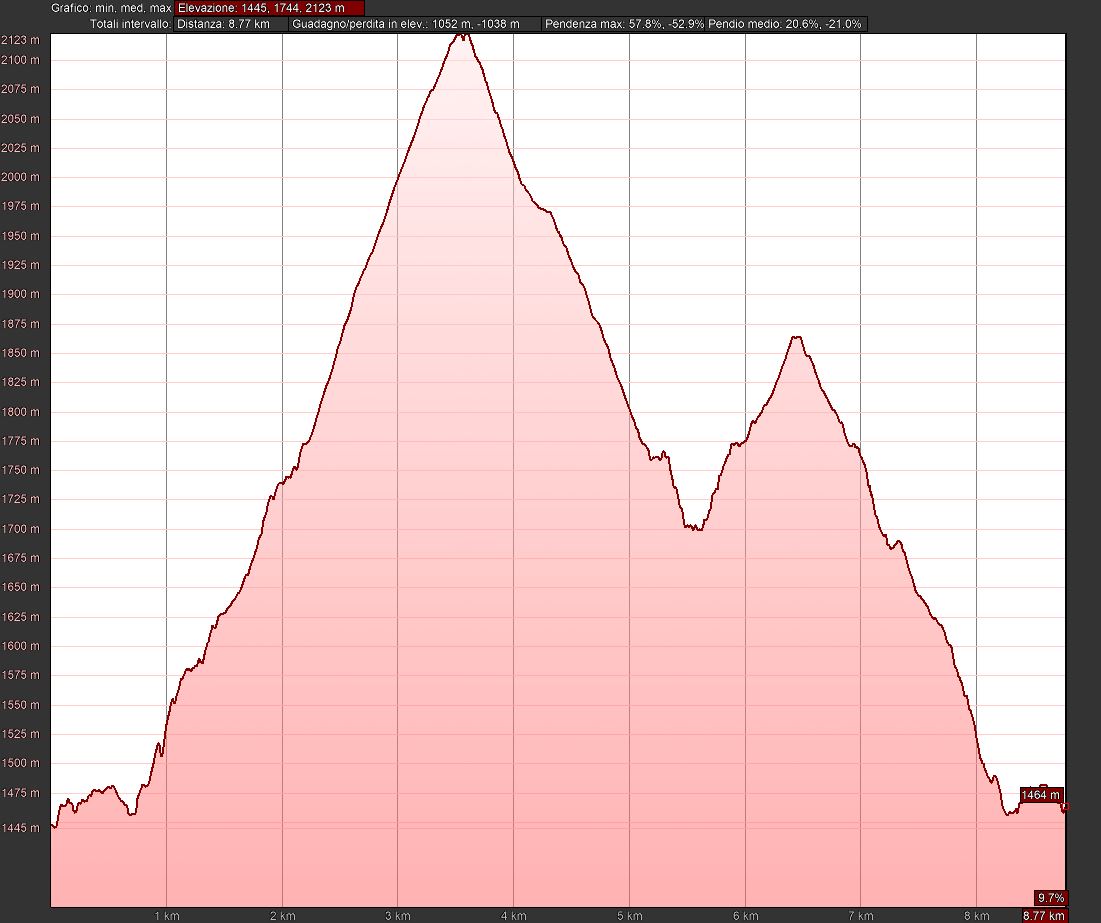Click the 6 km distance axis label

(745, 915)
